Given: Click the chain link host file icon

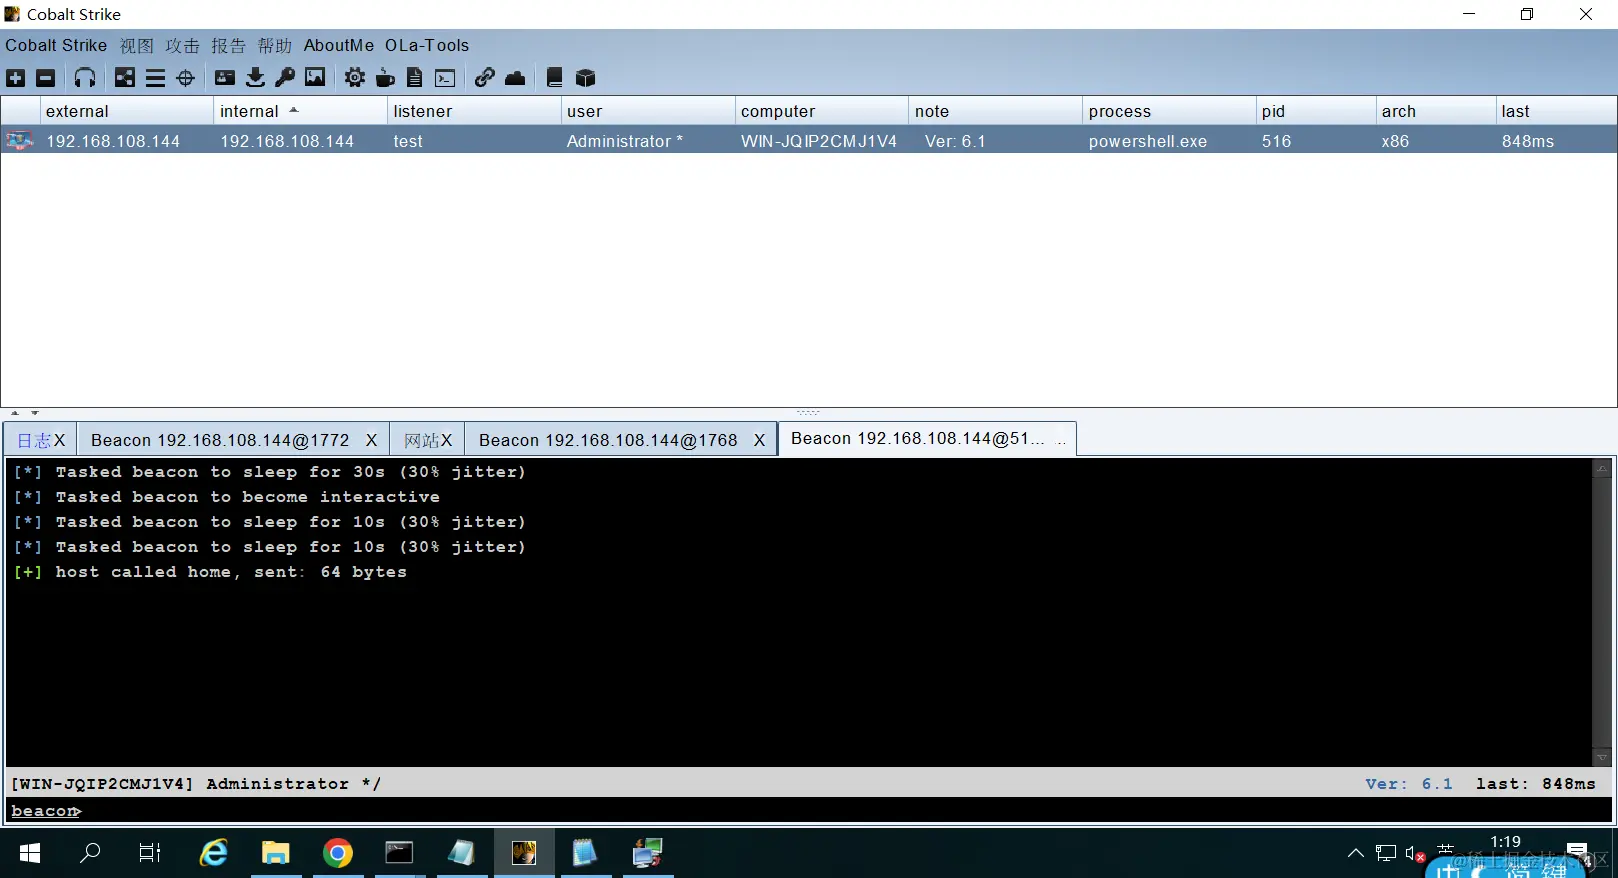Looking at the screenshot, I should click(485, 78).
